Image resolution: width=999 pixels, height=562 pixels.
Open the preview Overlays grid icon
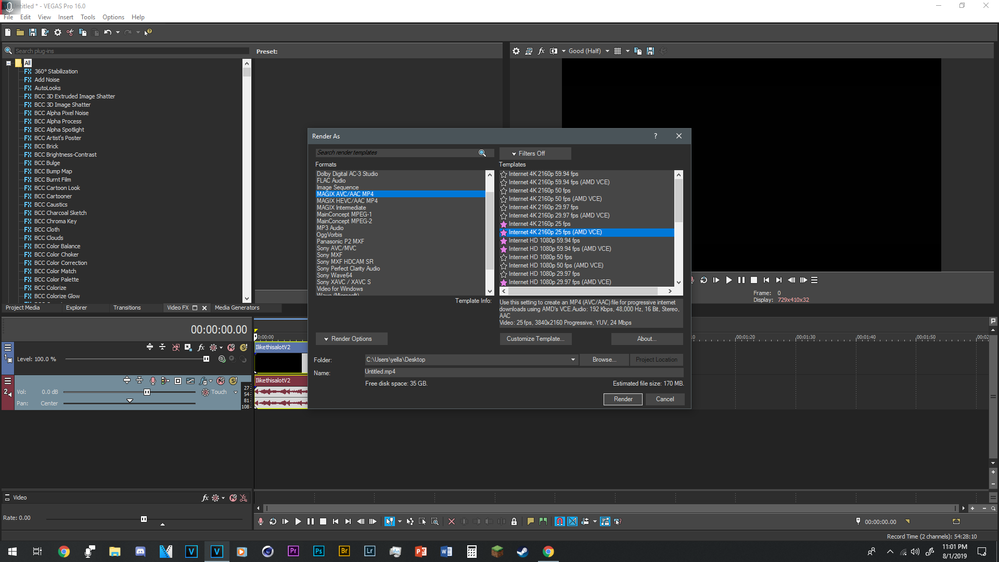point(617,51)
